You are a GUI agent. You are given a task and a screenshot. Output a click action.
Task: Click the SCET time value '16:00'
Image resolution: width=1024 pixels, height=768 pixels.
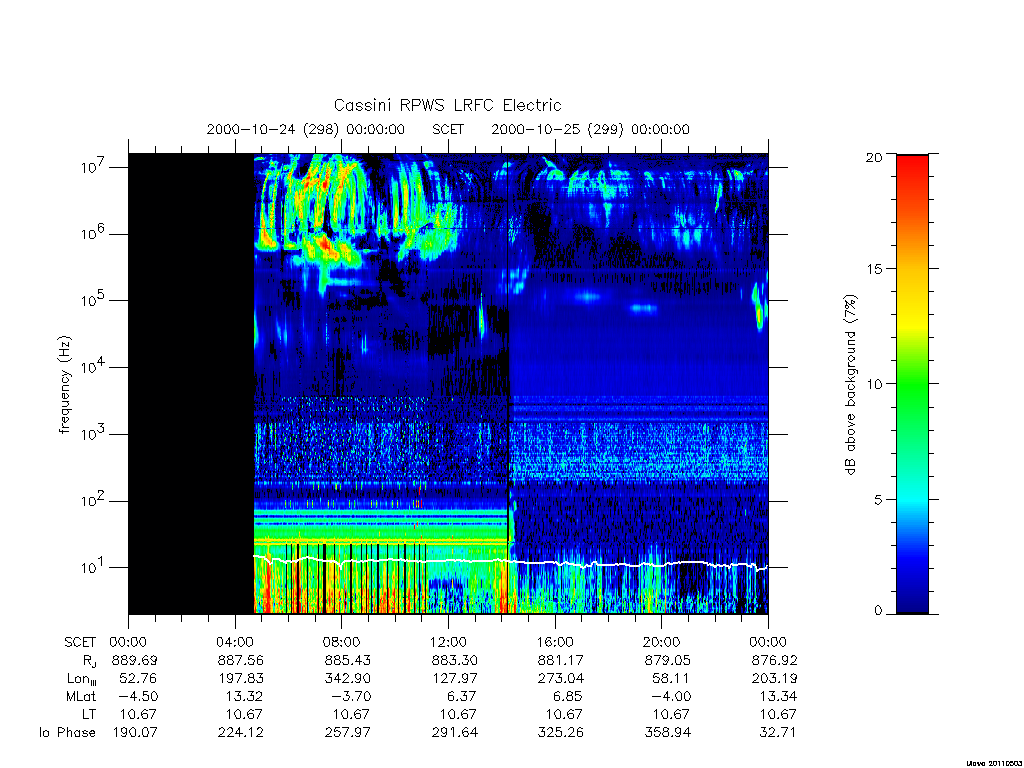click(555, 642)
